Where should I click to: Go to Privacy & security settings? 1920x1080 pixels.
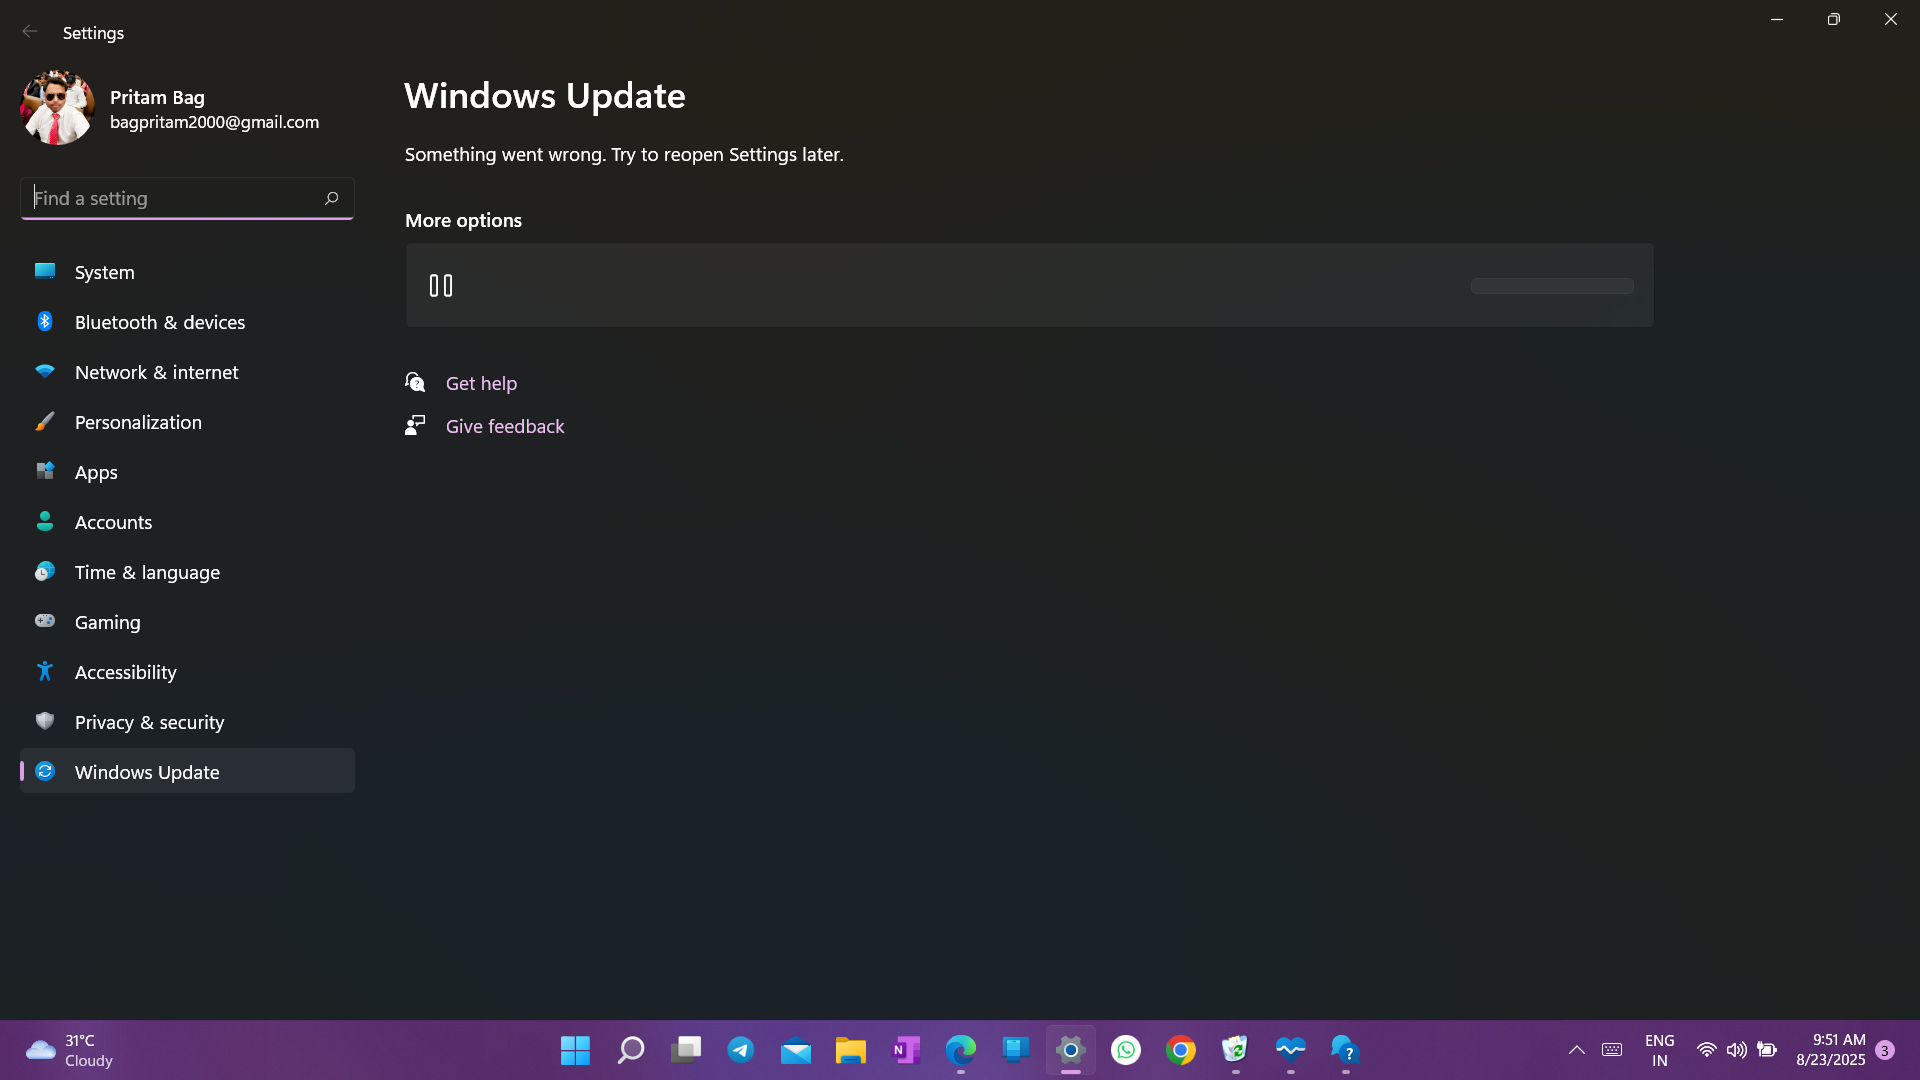(x=187, y=722)
